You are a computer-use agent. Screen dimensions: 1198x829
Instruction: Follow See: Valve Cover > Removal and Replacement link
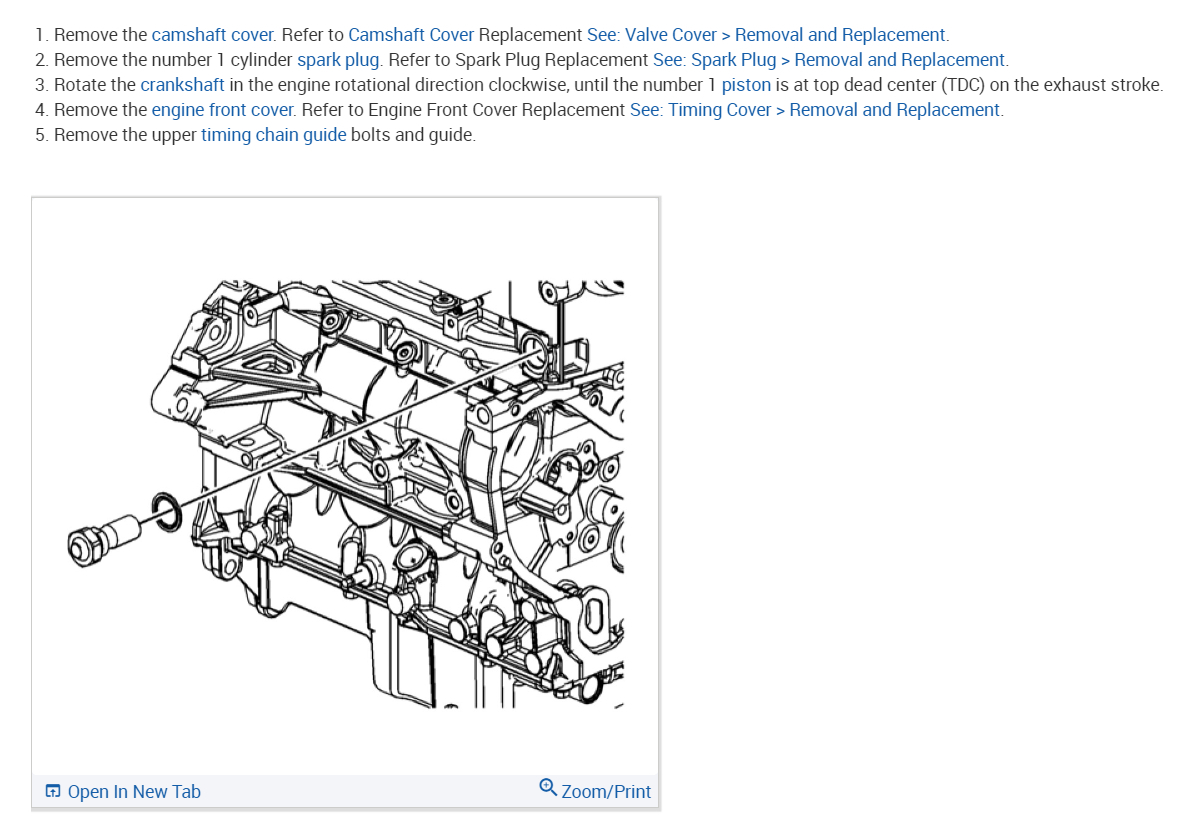[x=766, y=35]
